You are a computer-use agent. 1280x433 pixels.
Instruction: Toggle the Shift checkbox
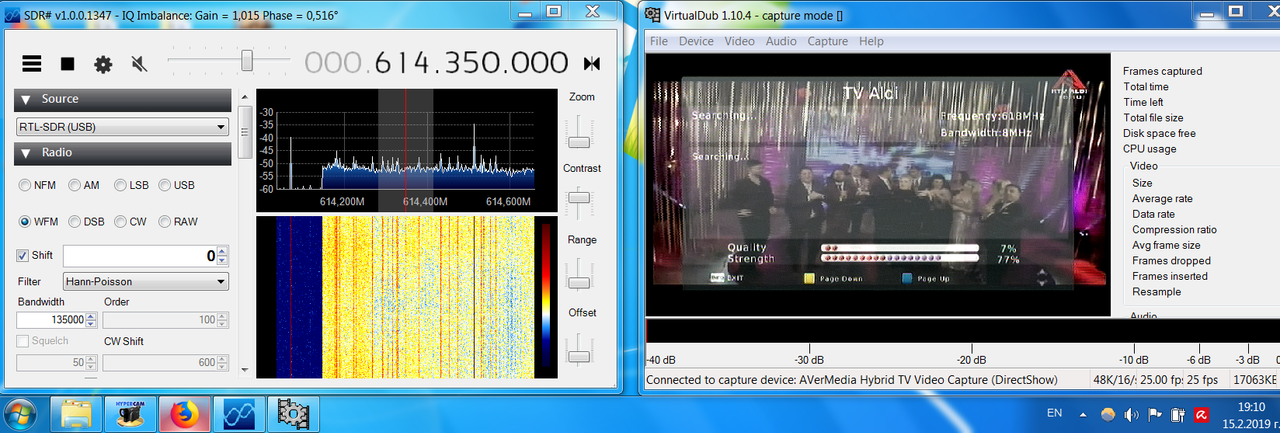coord(23,255)
